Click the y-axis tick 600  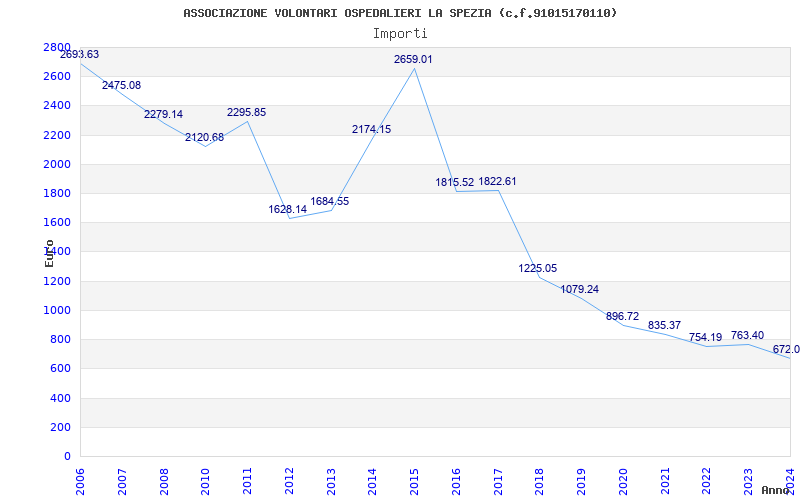click(x=61, y=368)
